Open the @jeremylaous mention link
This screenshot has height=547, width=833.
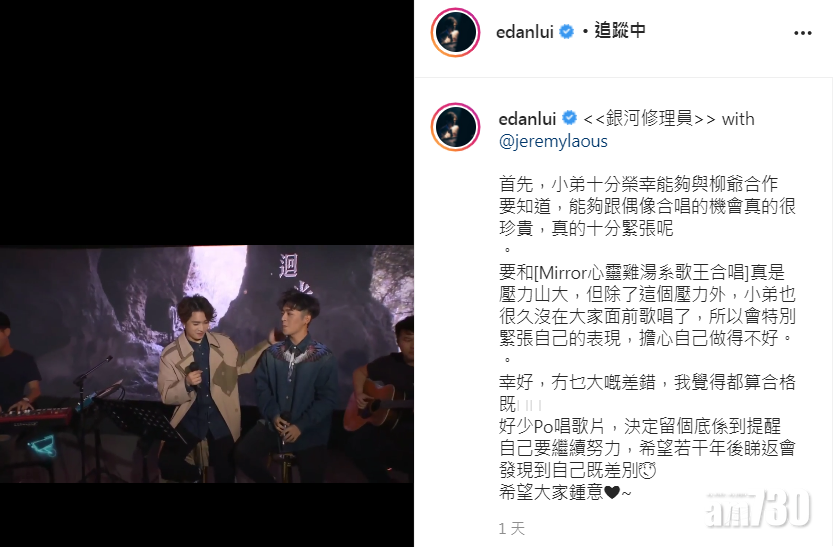coord(553,141)
